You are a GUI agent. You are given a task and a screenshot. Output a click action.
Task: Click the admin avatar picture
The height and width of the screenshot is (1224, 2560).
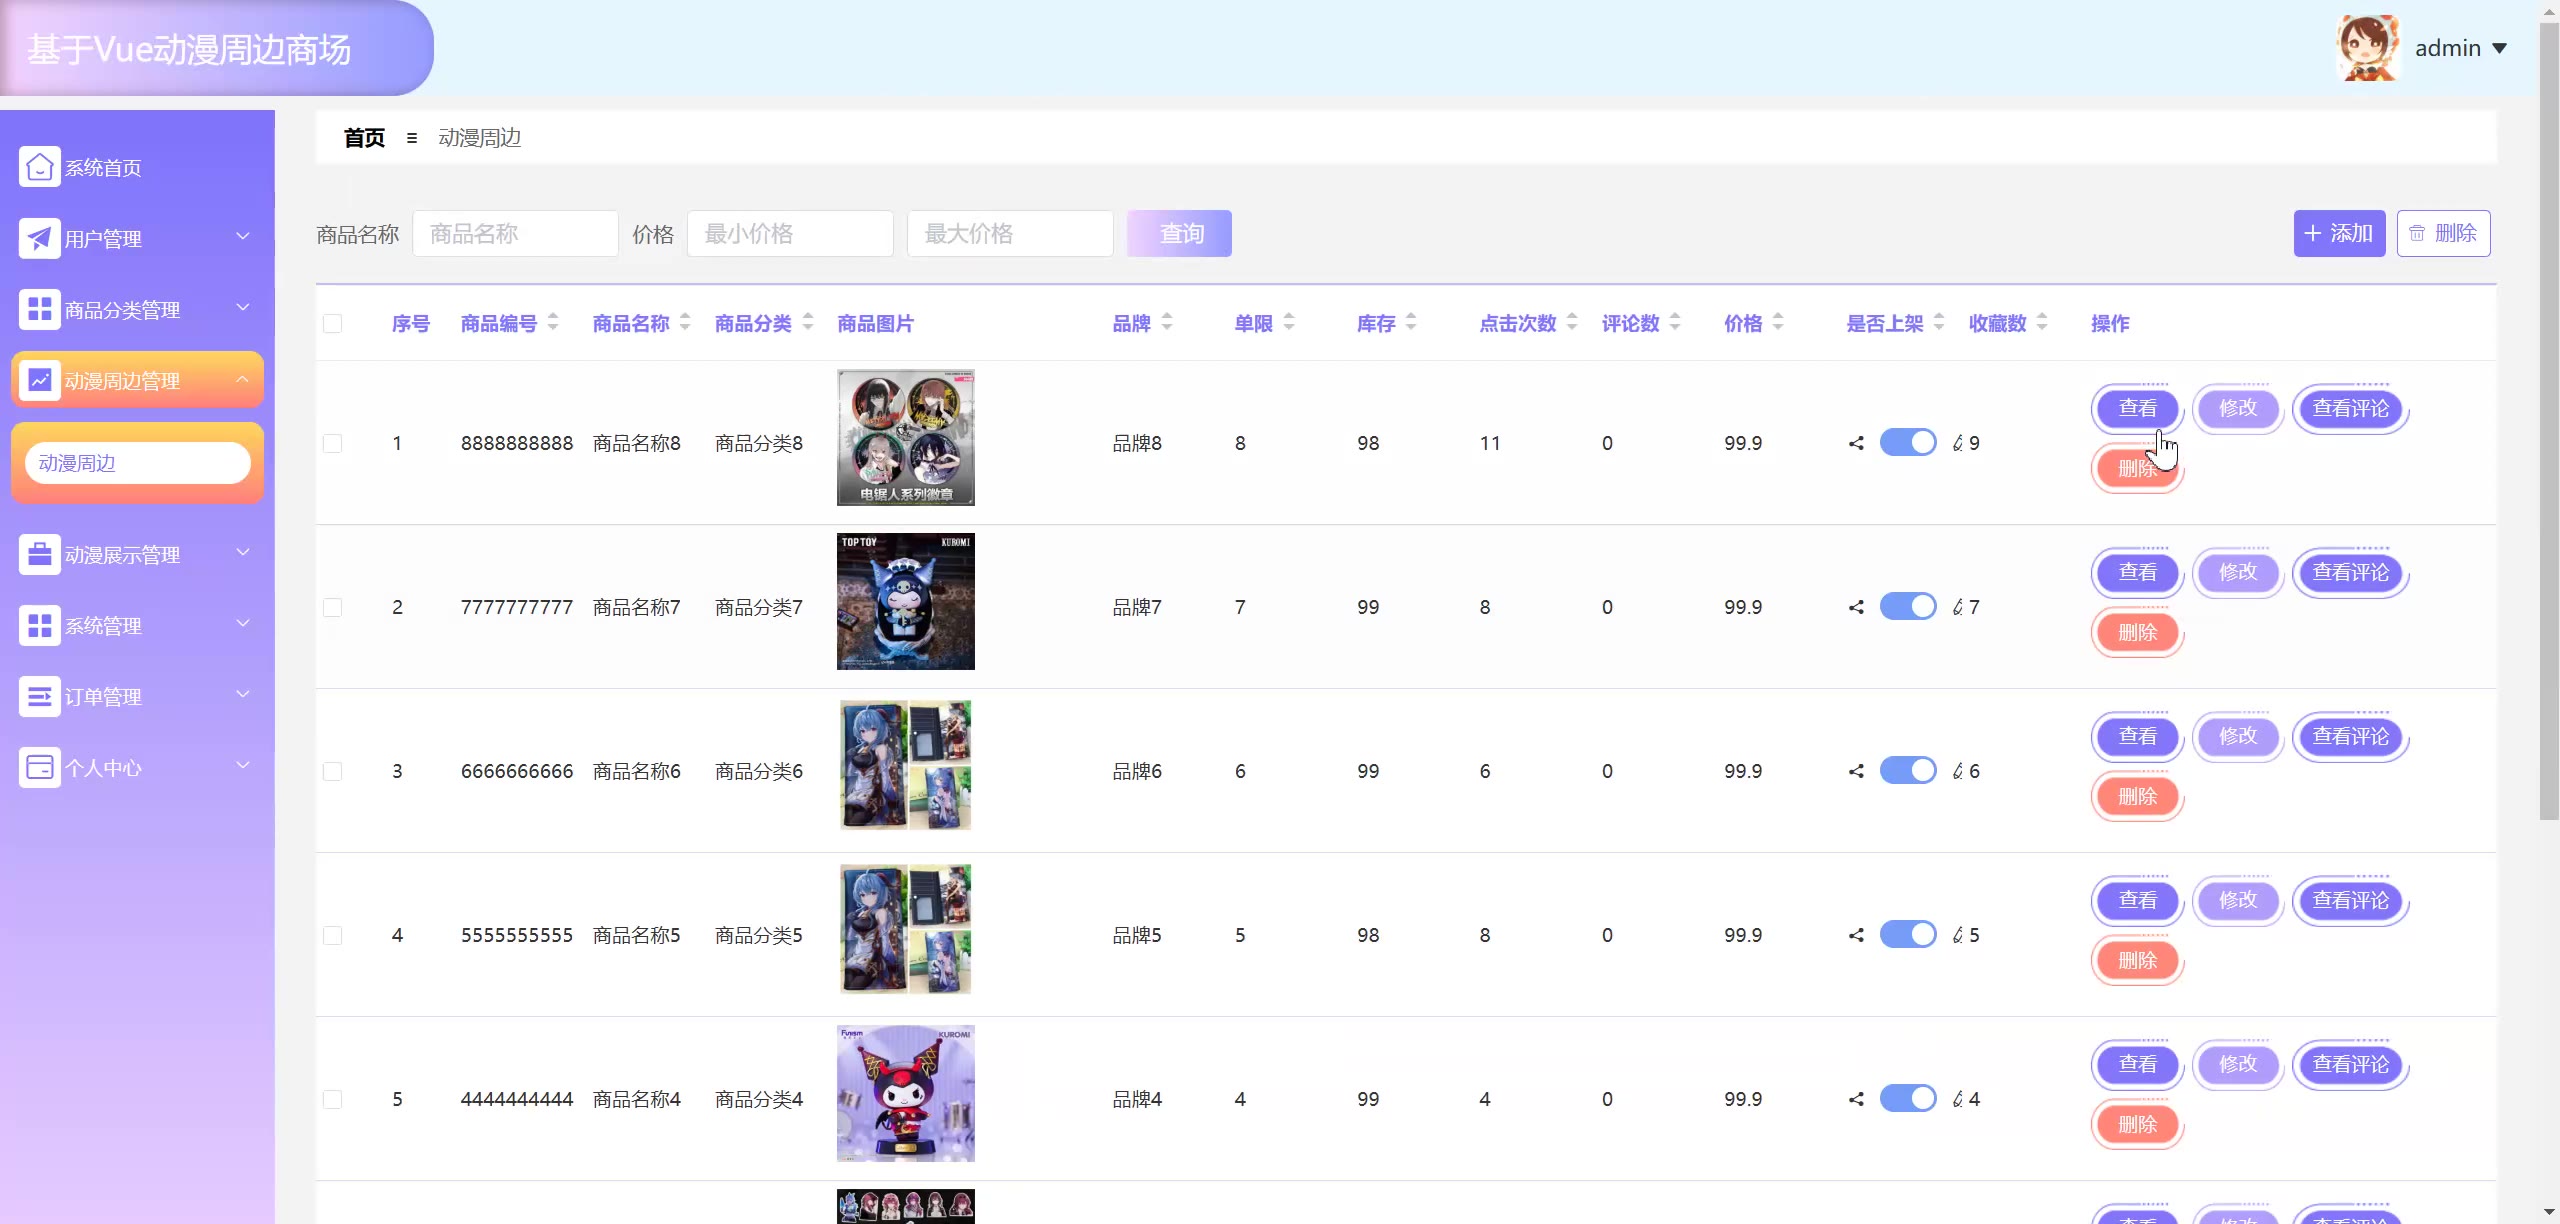click(x=2367, y=48)
